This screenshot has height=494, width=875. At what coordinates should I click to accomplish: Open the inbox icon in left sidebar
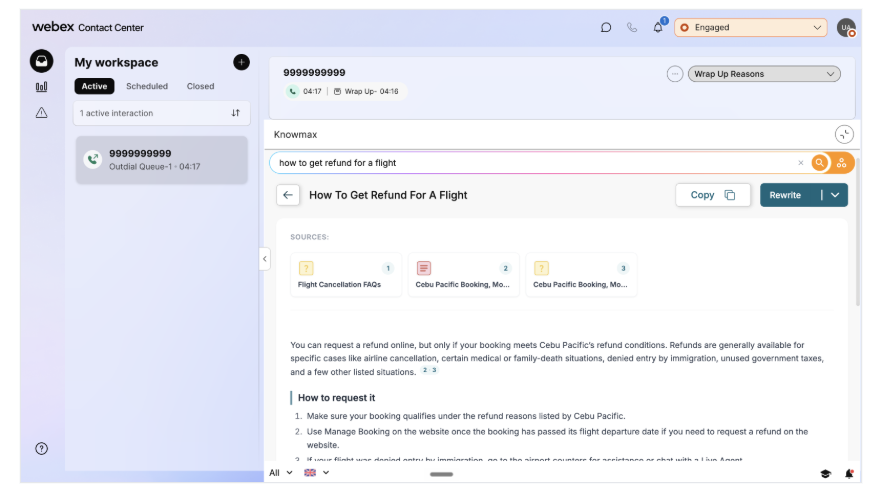coord(41,61)
